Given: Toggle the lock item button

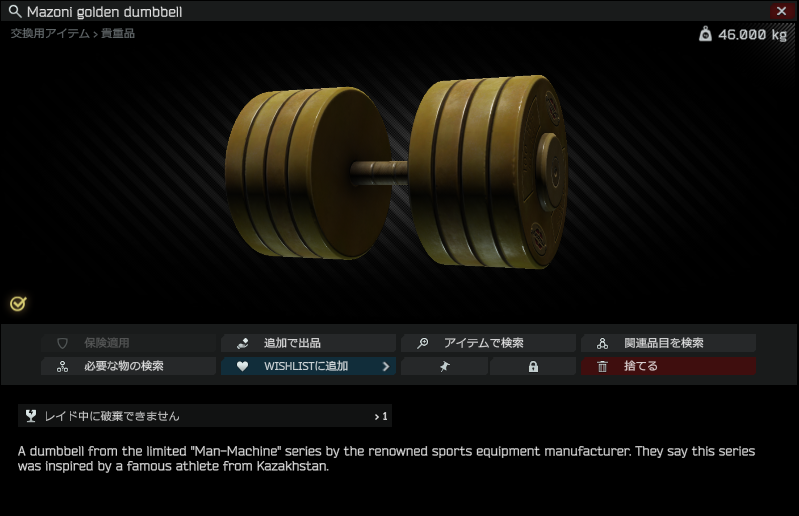Looking at the screenshot, I should pyautogui.click(x=533, y=366).
